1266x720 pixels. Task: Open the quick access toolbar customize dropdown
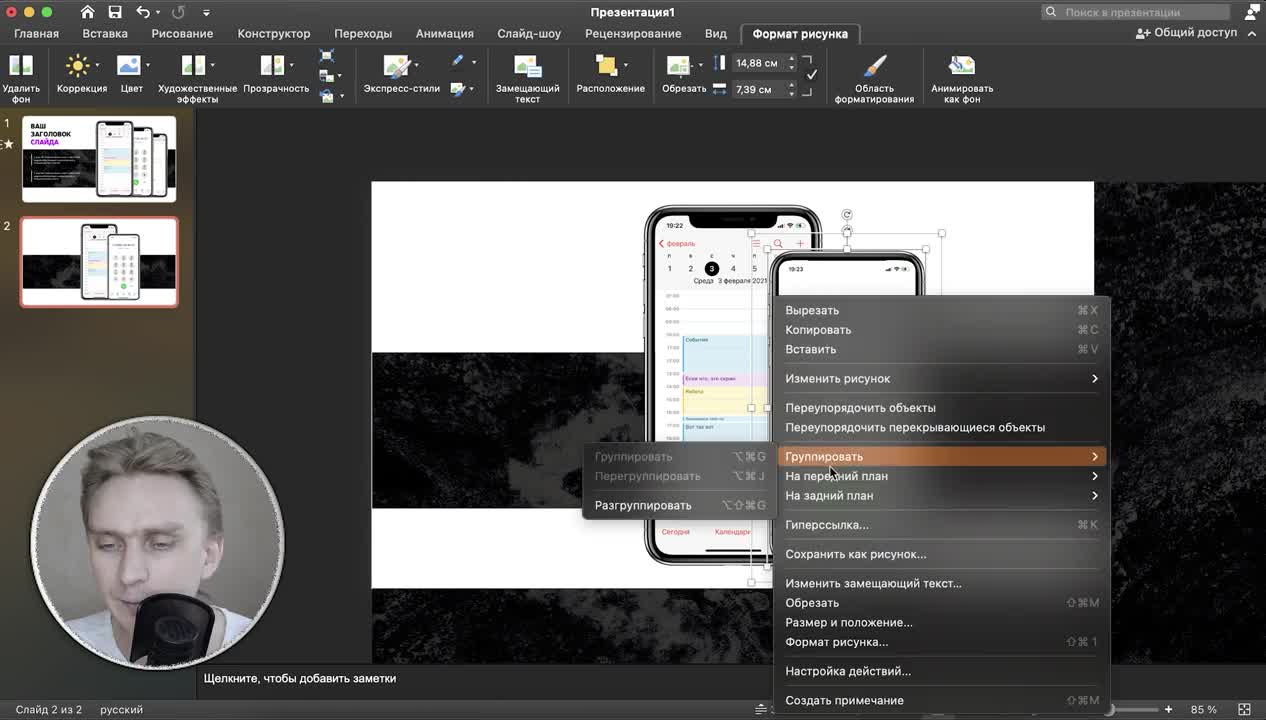(x=206, y=12)
